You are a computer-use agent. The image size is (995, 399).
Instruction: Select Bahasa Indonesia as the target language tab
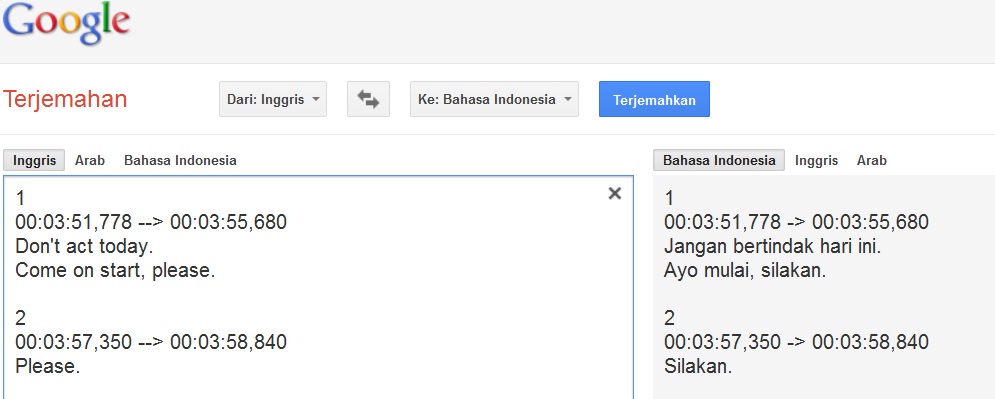coord(719,160)
